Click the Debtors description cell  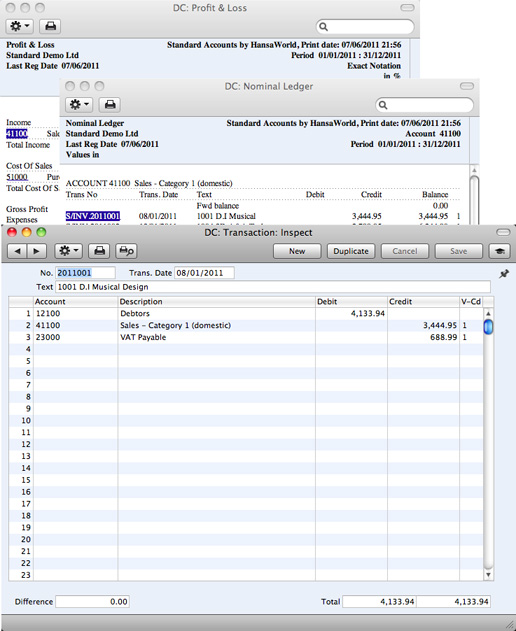click(x=217, y=313)
